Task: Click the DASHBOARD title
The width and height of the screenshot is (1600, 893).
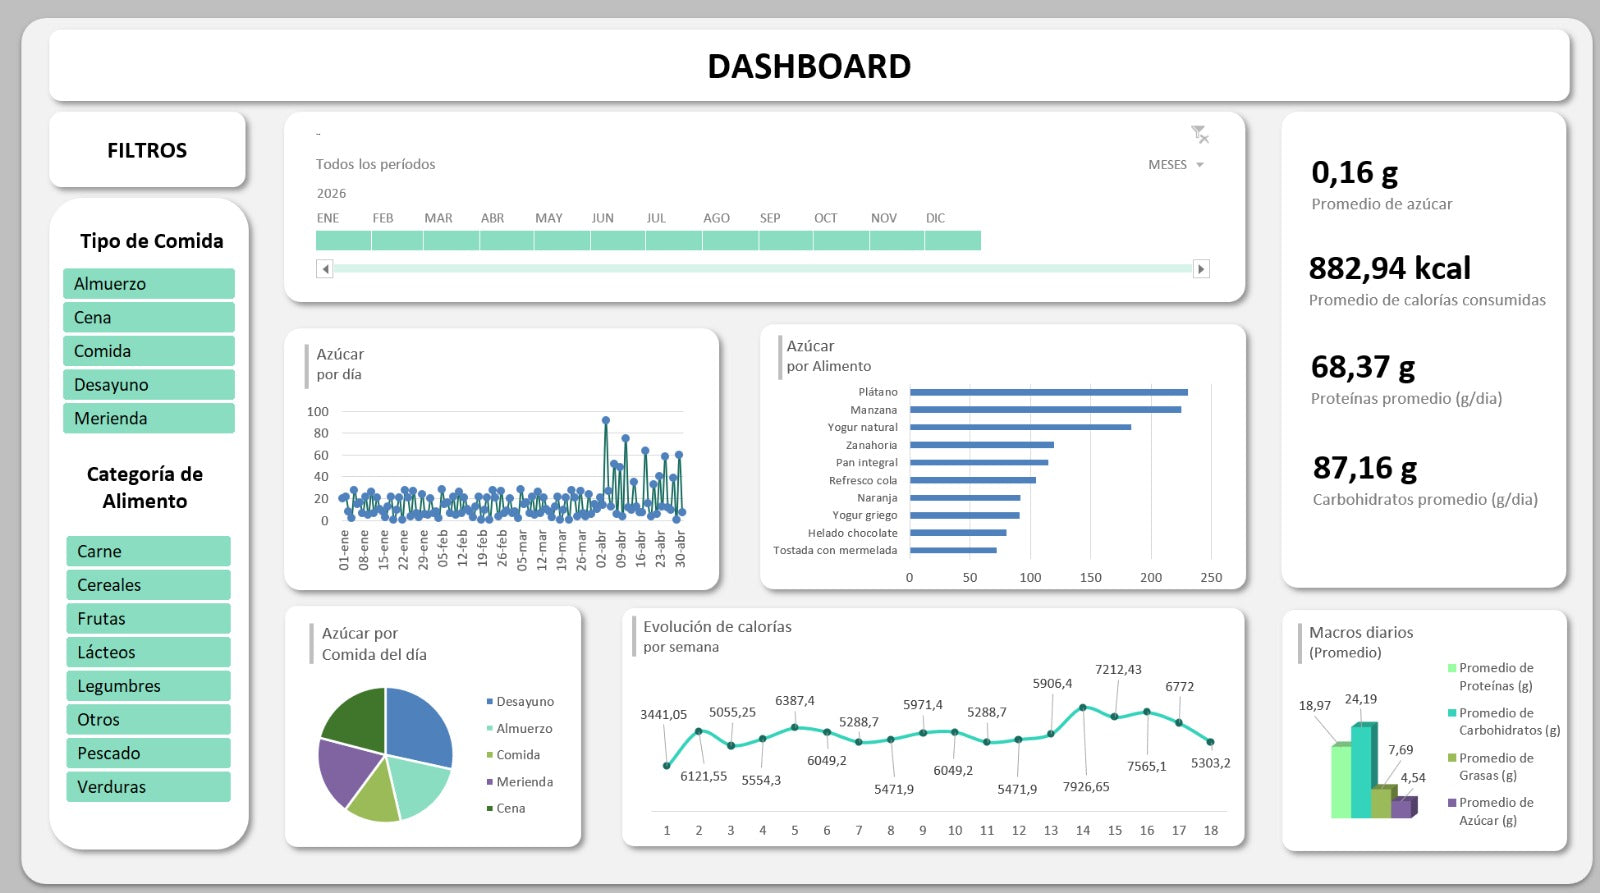Action: tap(809, 66)
